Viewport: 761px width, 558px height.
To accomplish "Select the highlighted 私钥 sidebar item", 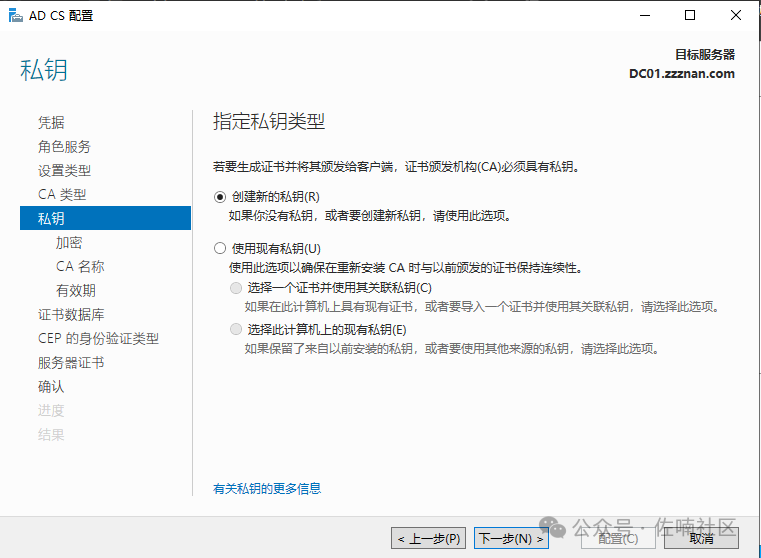I will (x=105, y=218).
